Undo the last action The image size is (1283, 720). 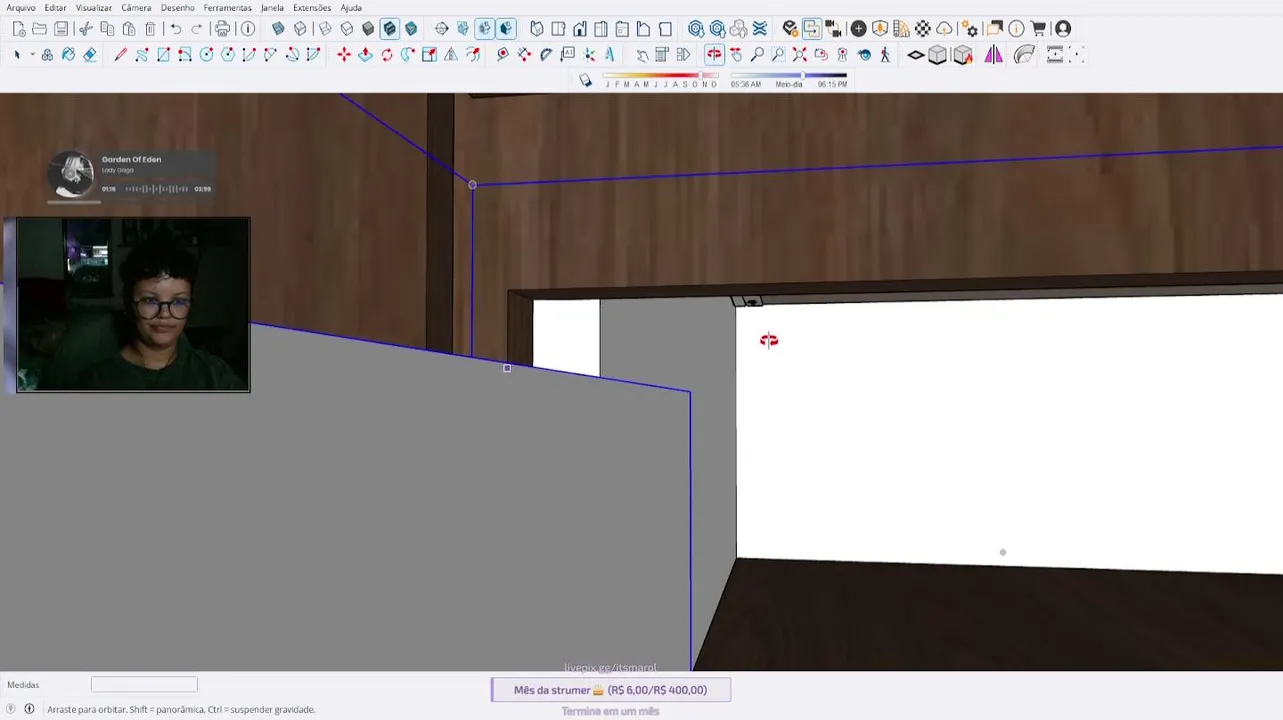[x=176, y=29]
